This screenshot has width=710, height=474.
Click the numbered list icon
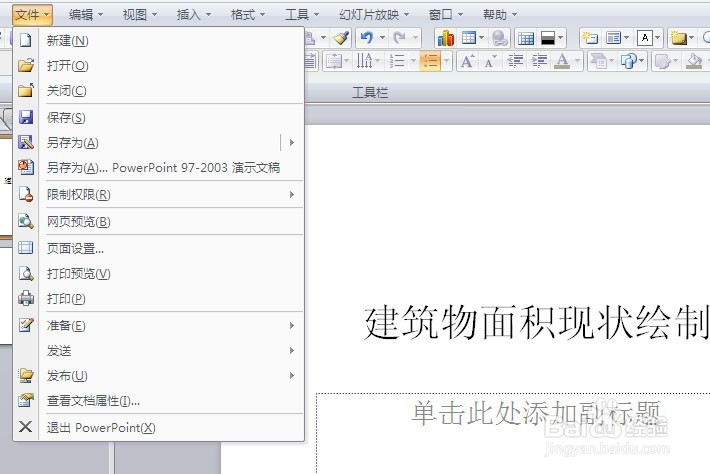(x=397, y=61)
